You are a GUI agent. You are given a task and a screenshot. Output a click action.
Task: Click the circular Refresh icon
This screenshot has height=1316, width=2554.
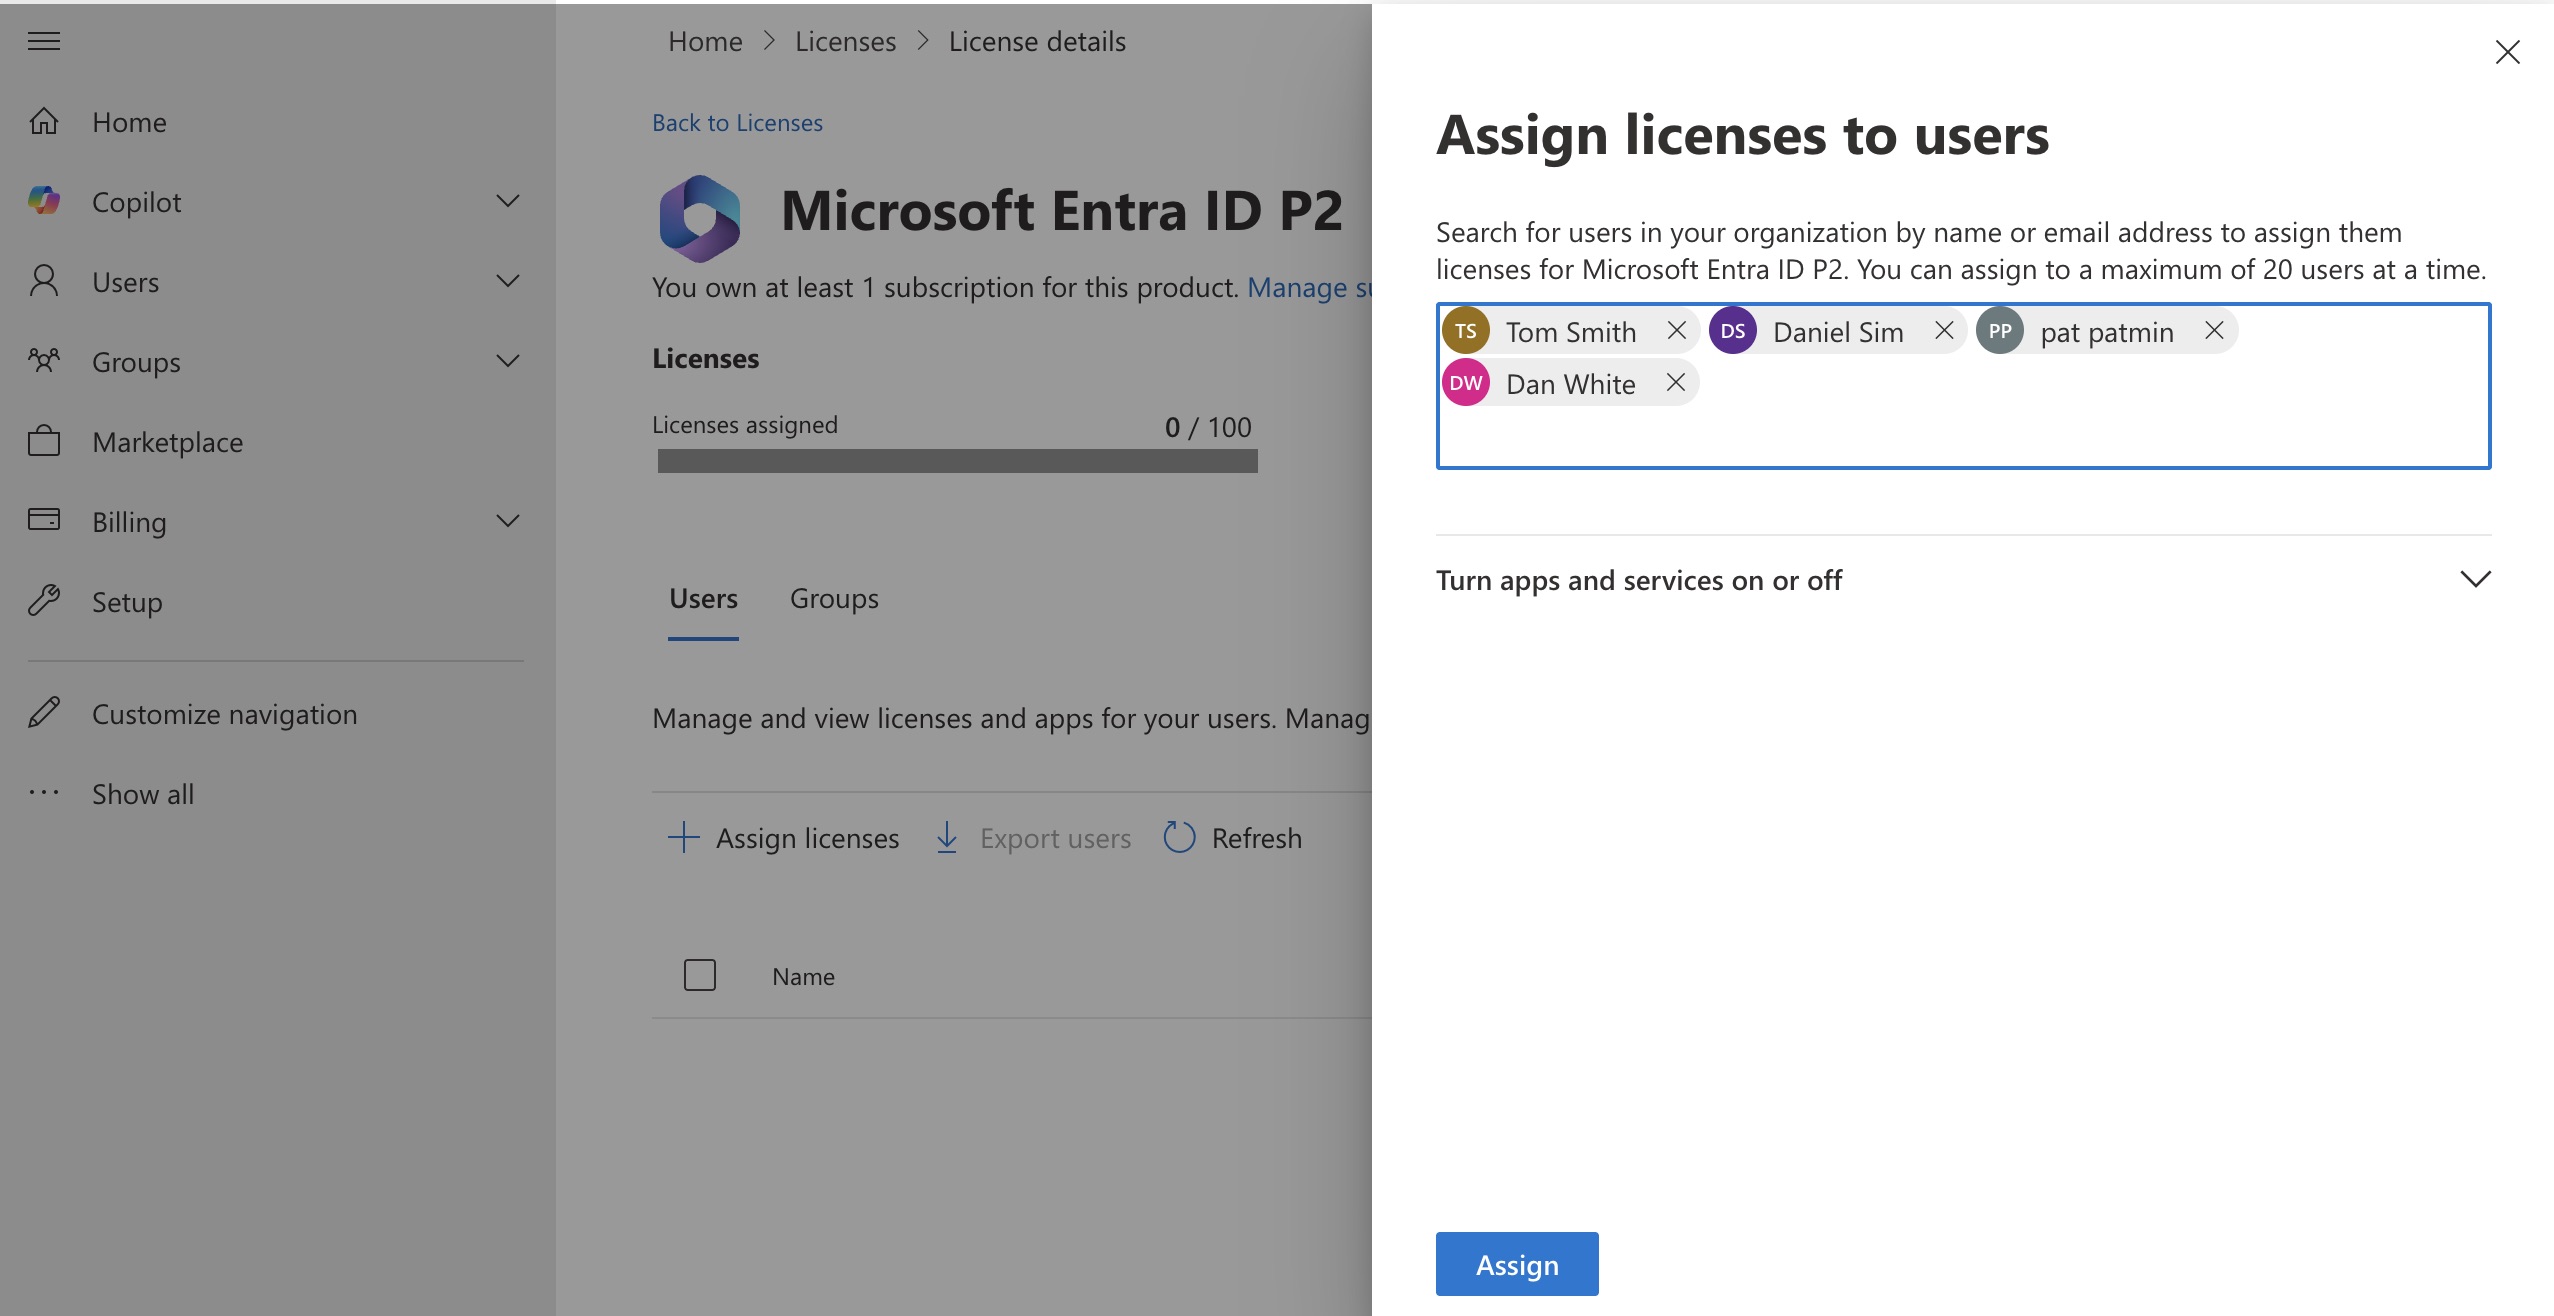(x=1180, y=837)
